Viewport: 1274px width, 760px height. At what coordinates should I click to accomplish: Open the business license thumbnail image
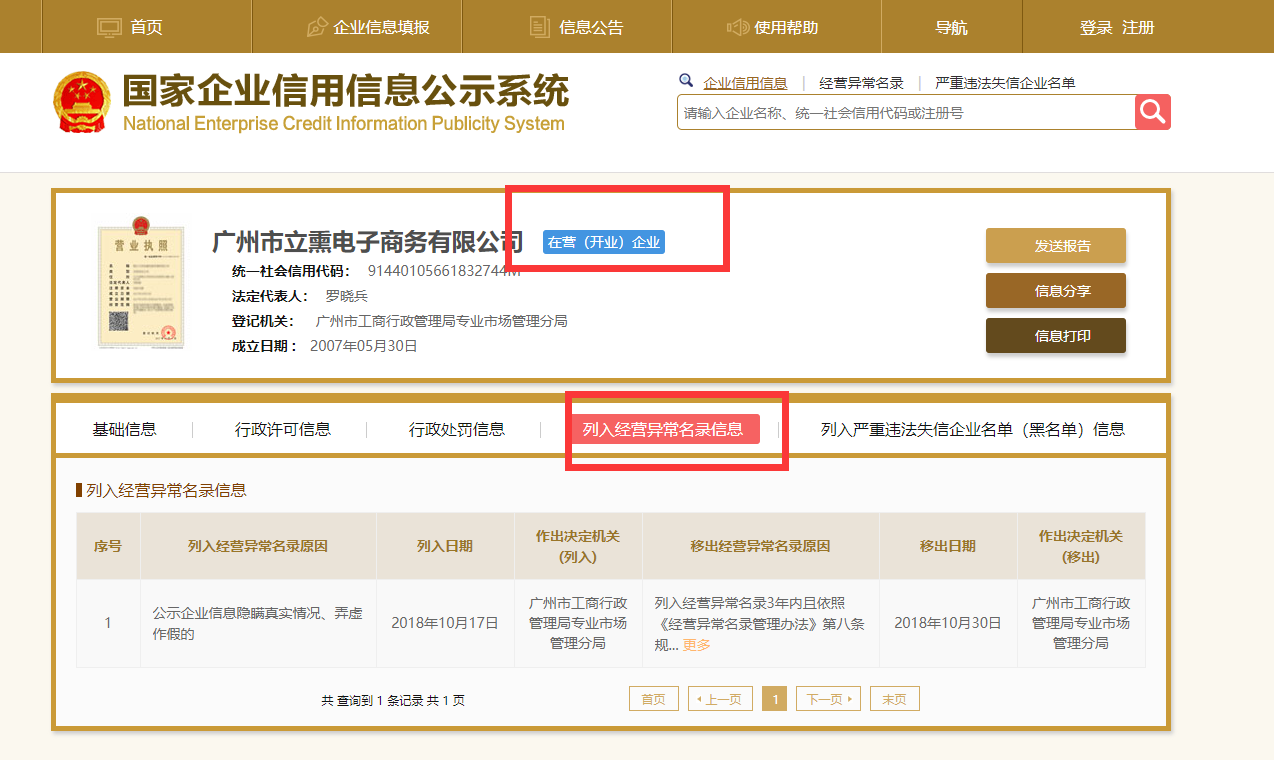[x=140, y=283]
